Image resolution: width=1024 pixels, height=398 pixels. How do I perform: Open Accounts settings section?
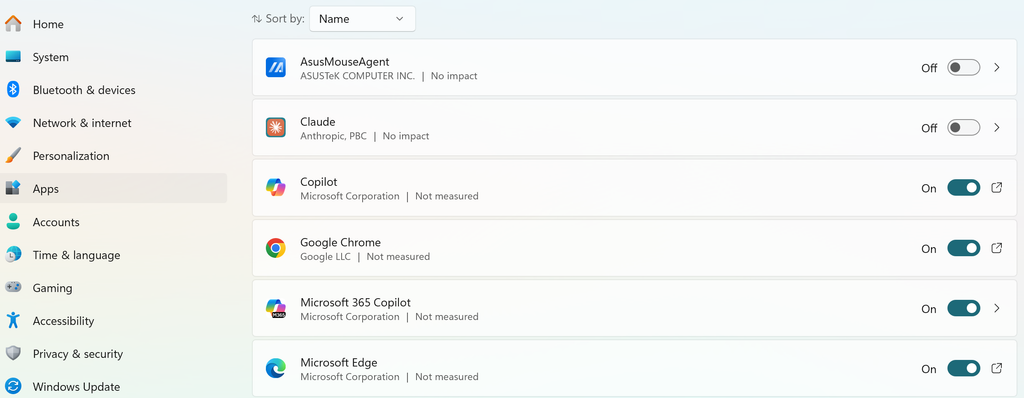pyautogui.click(x=114, y=222)
